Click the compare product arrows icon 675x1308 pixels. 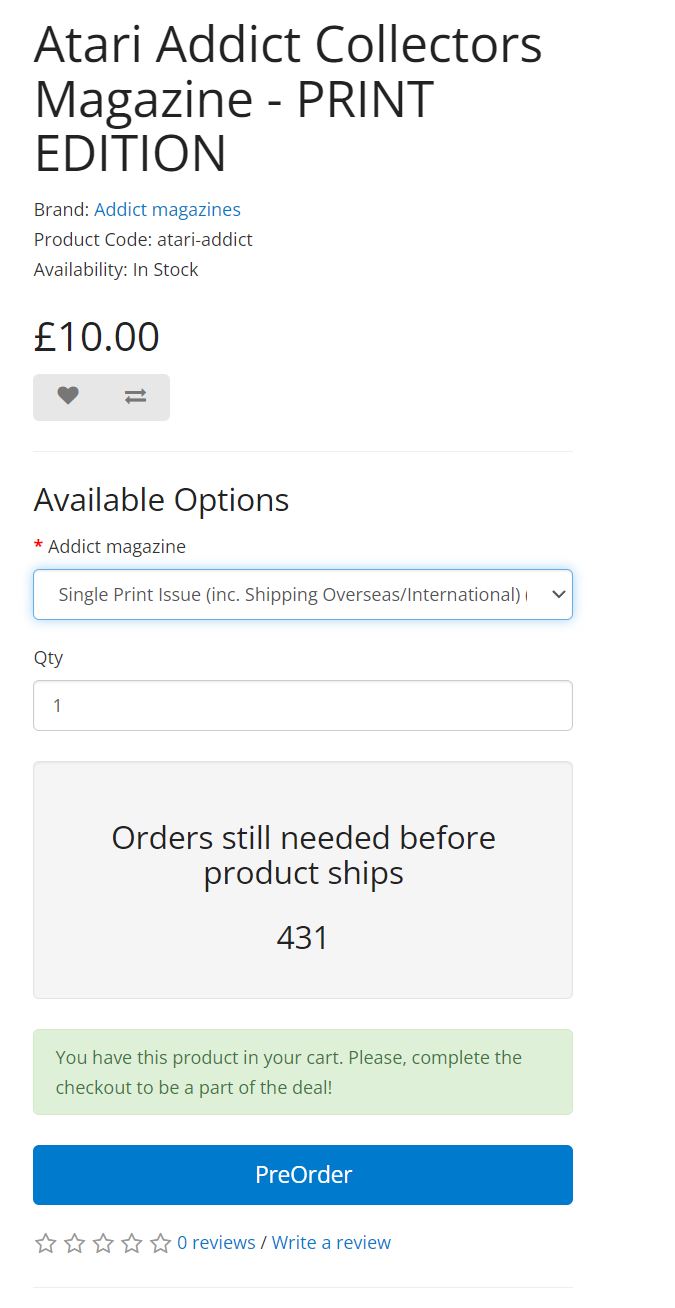pos(135,396)
